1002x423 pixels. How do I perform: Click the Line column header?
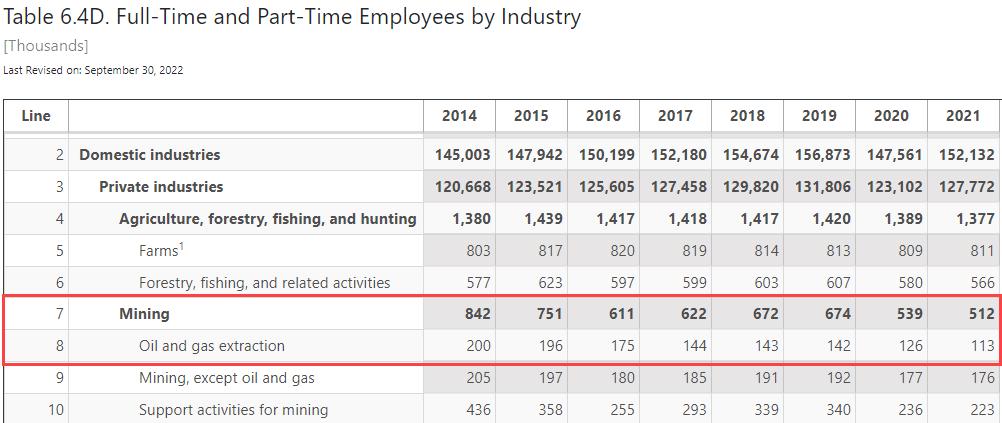tap(36, 116)
